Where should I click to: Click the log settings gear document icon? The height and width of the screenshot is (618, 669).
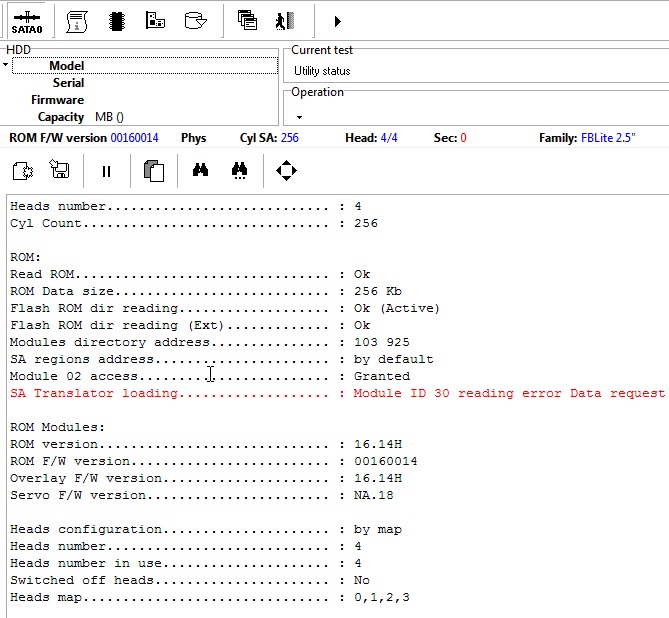(23, 171)
